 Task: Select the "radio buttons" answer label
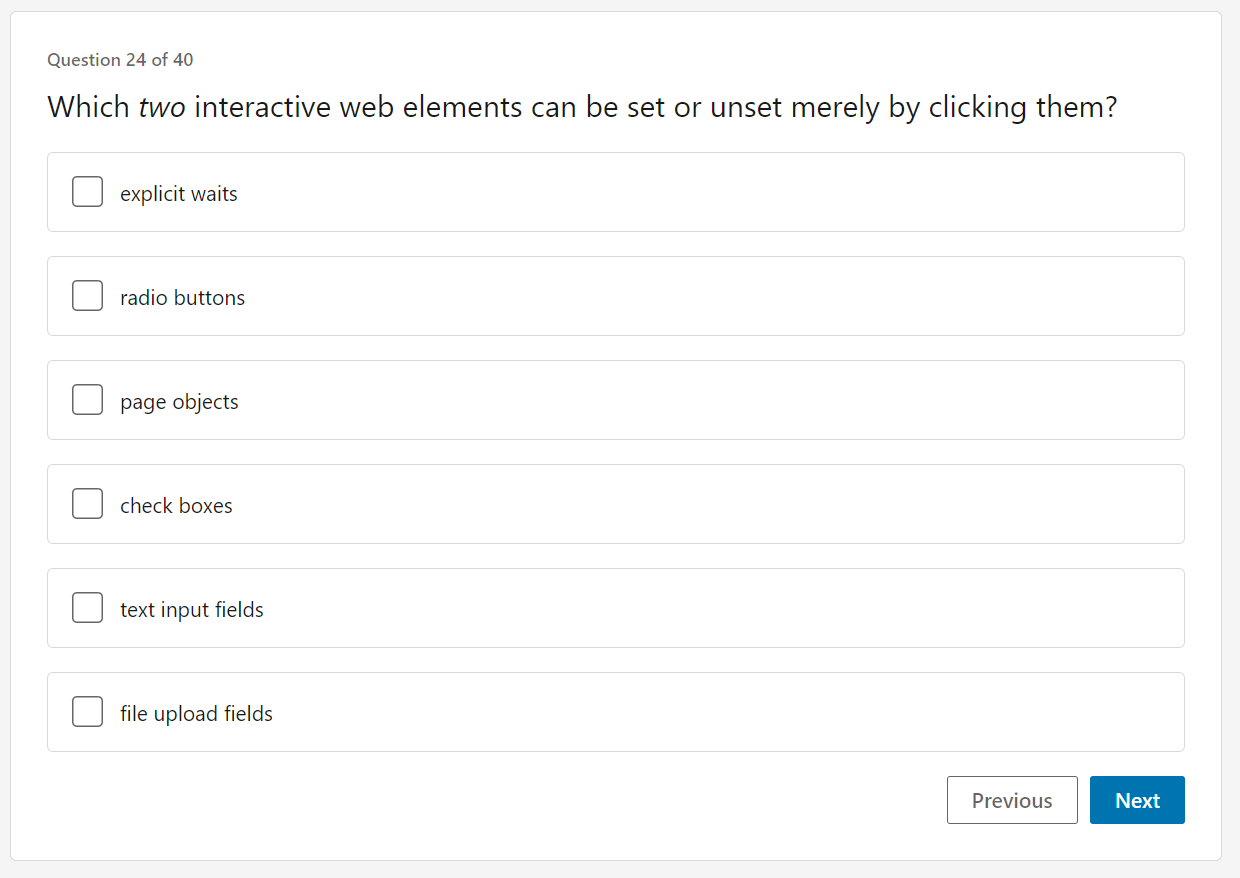pyautogui.click(x=182, y=297)
